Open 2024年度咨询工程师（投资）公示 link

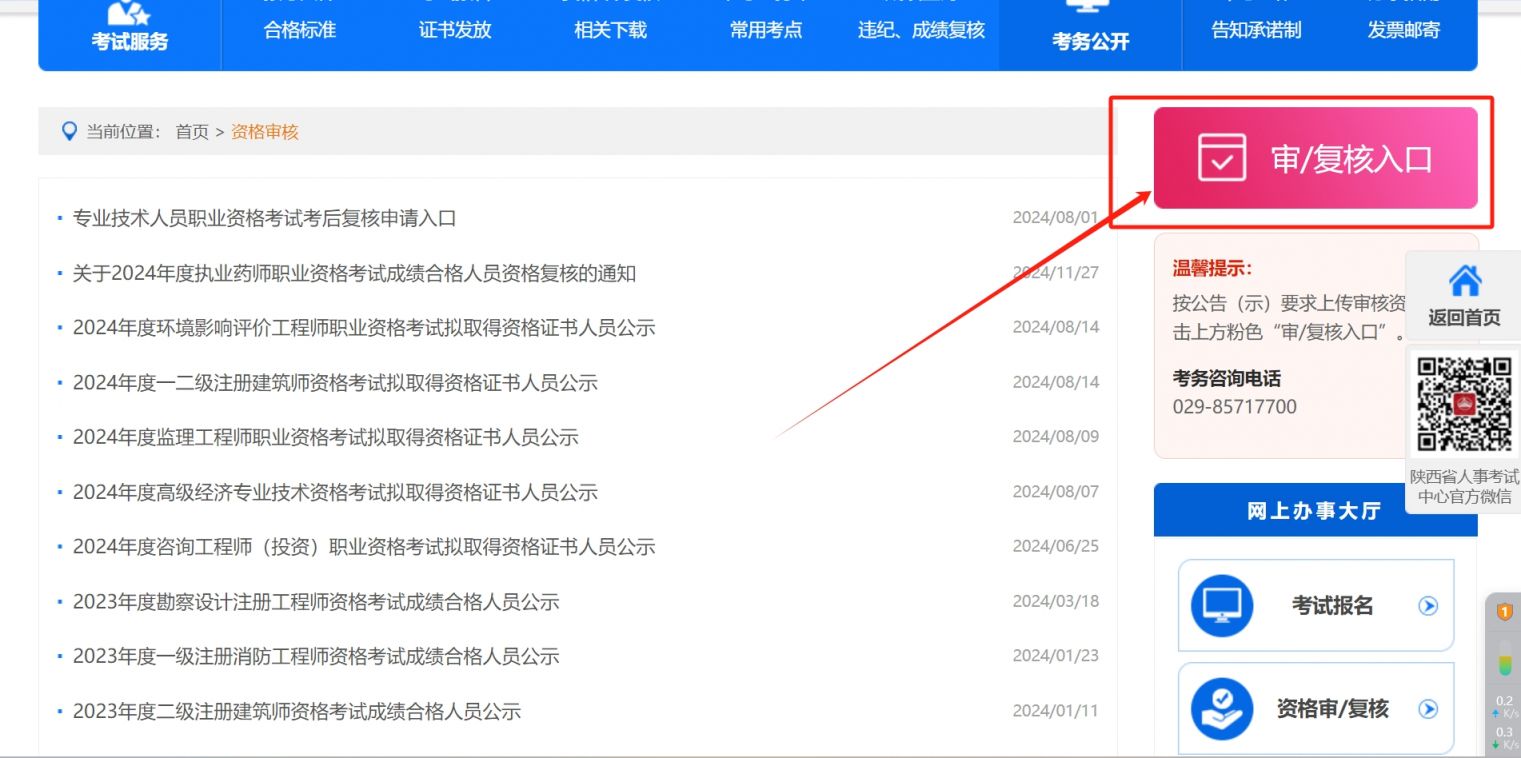364,547
